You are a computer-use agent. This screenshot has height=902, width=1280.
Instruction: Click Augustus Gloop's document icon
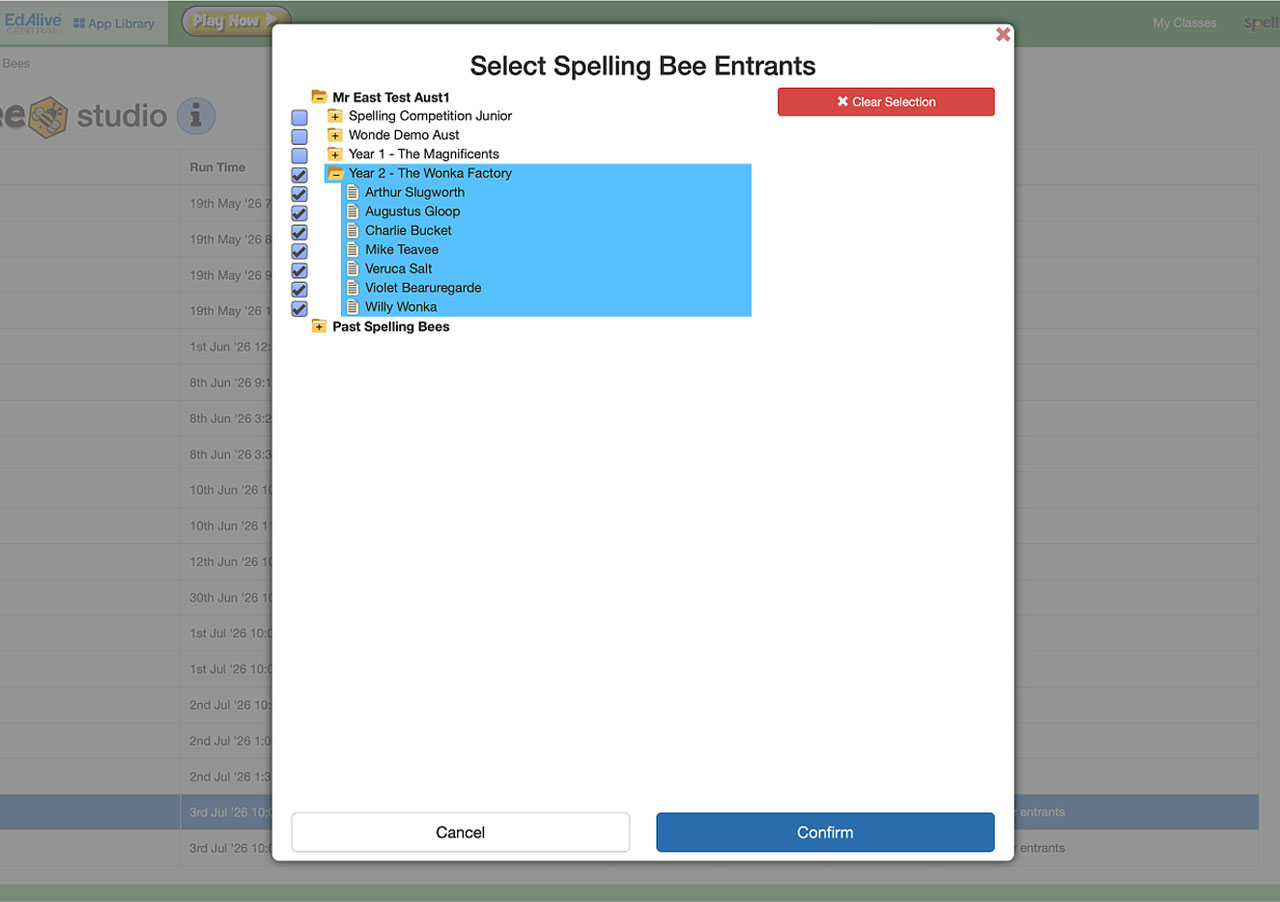(x=352, y=211)
